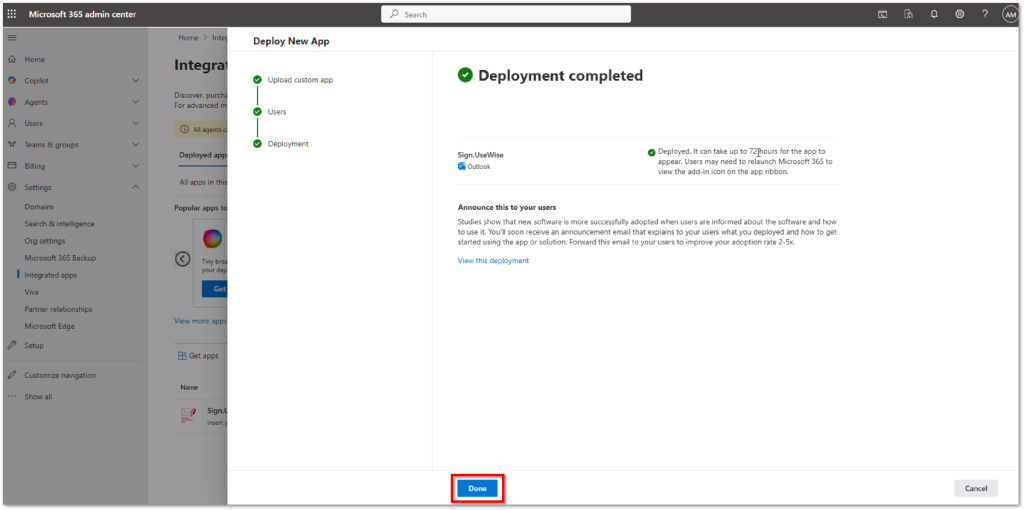The height and width of the screenshot is (510, 1024).
Task: Expand the Teams & groups section
Action: click(135, 144)
